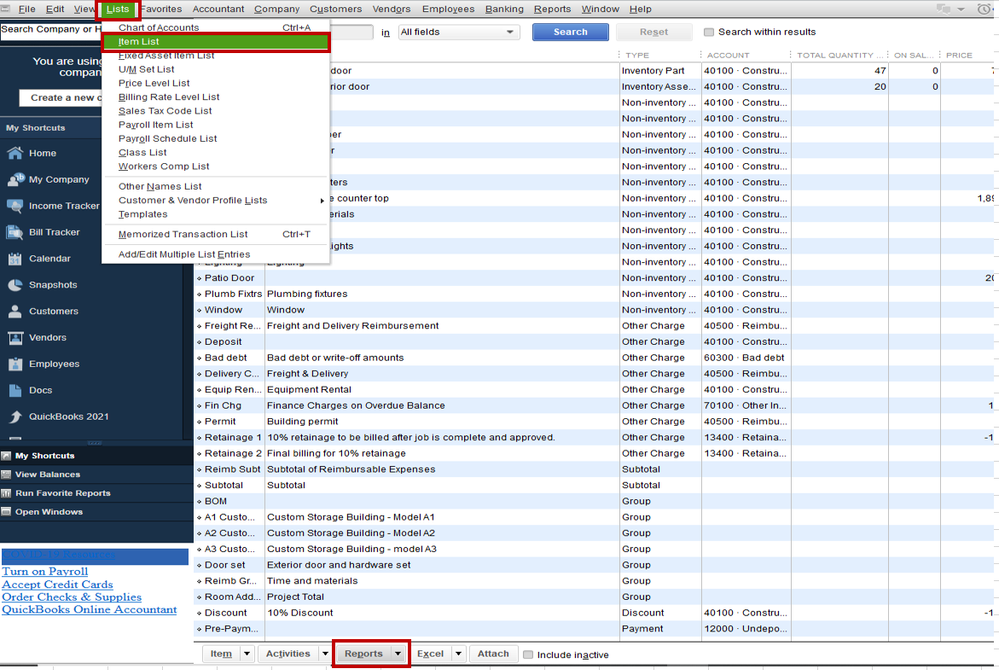
Task: Select the Retainage 1 item row
Action: 595,437
